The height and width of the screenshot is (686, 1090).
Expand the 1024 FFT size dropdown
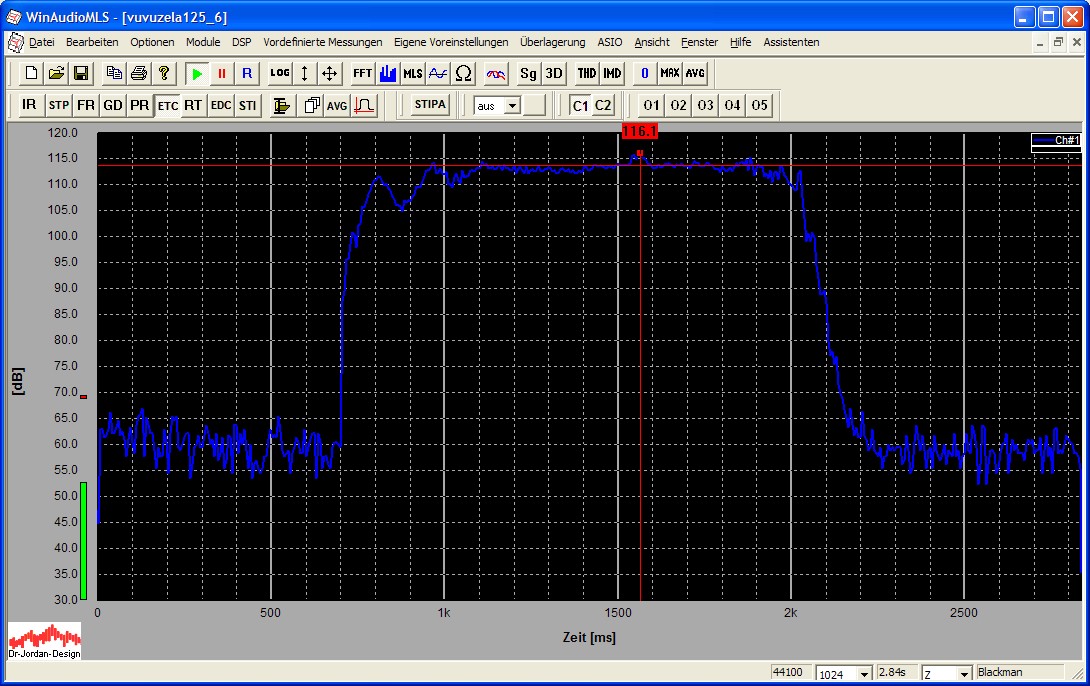[x=865, y=674]
